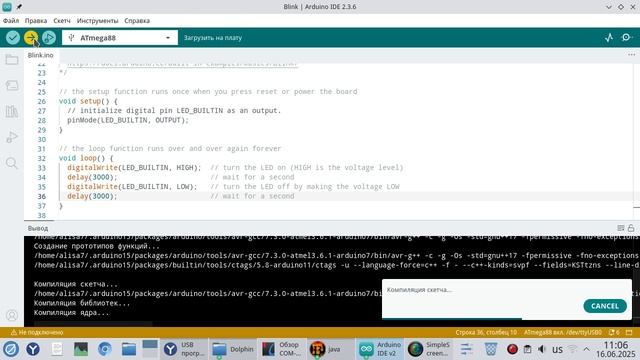
Task: Click 'Строка 36, столбец 10' cursor position
Action: tap(486, 332)
